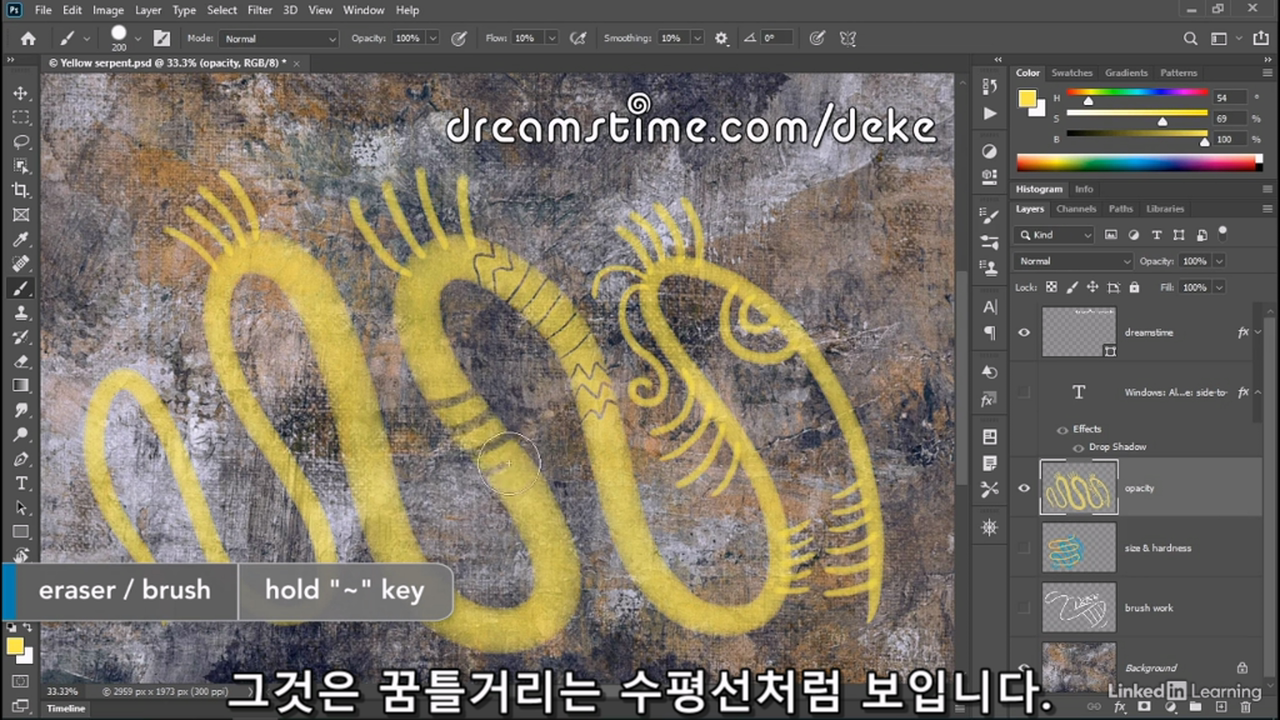Open the Paragraph panel icon

pos(990,333)
